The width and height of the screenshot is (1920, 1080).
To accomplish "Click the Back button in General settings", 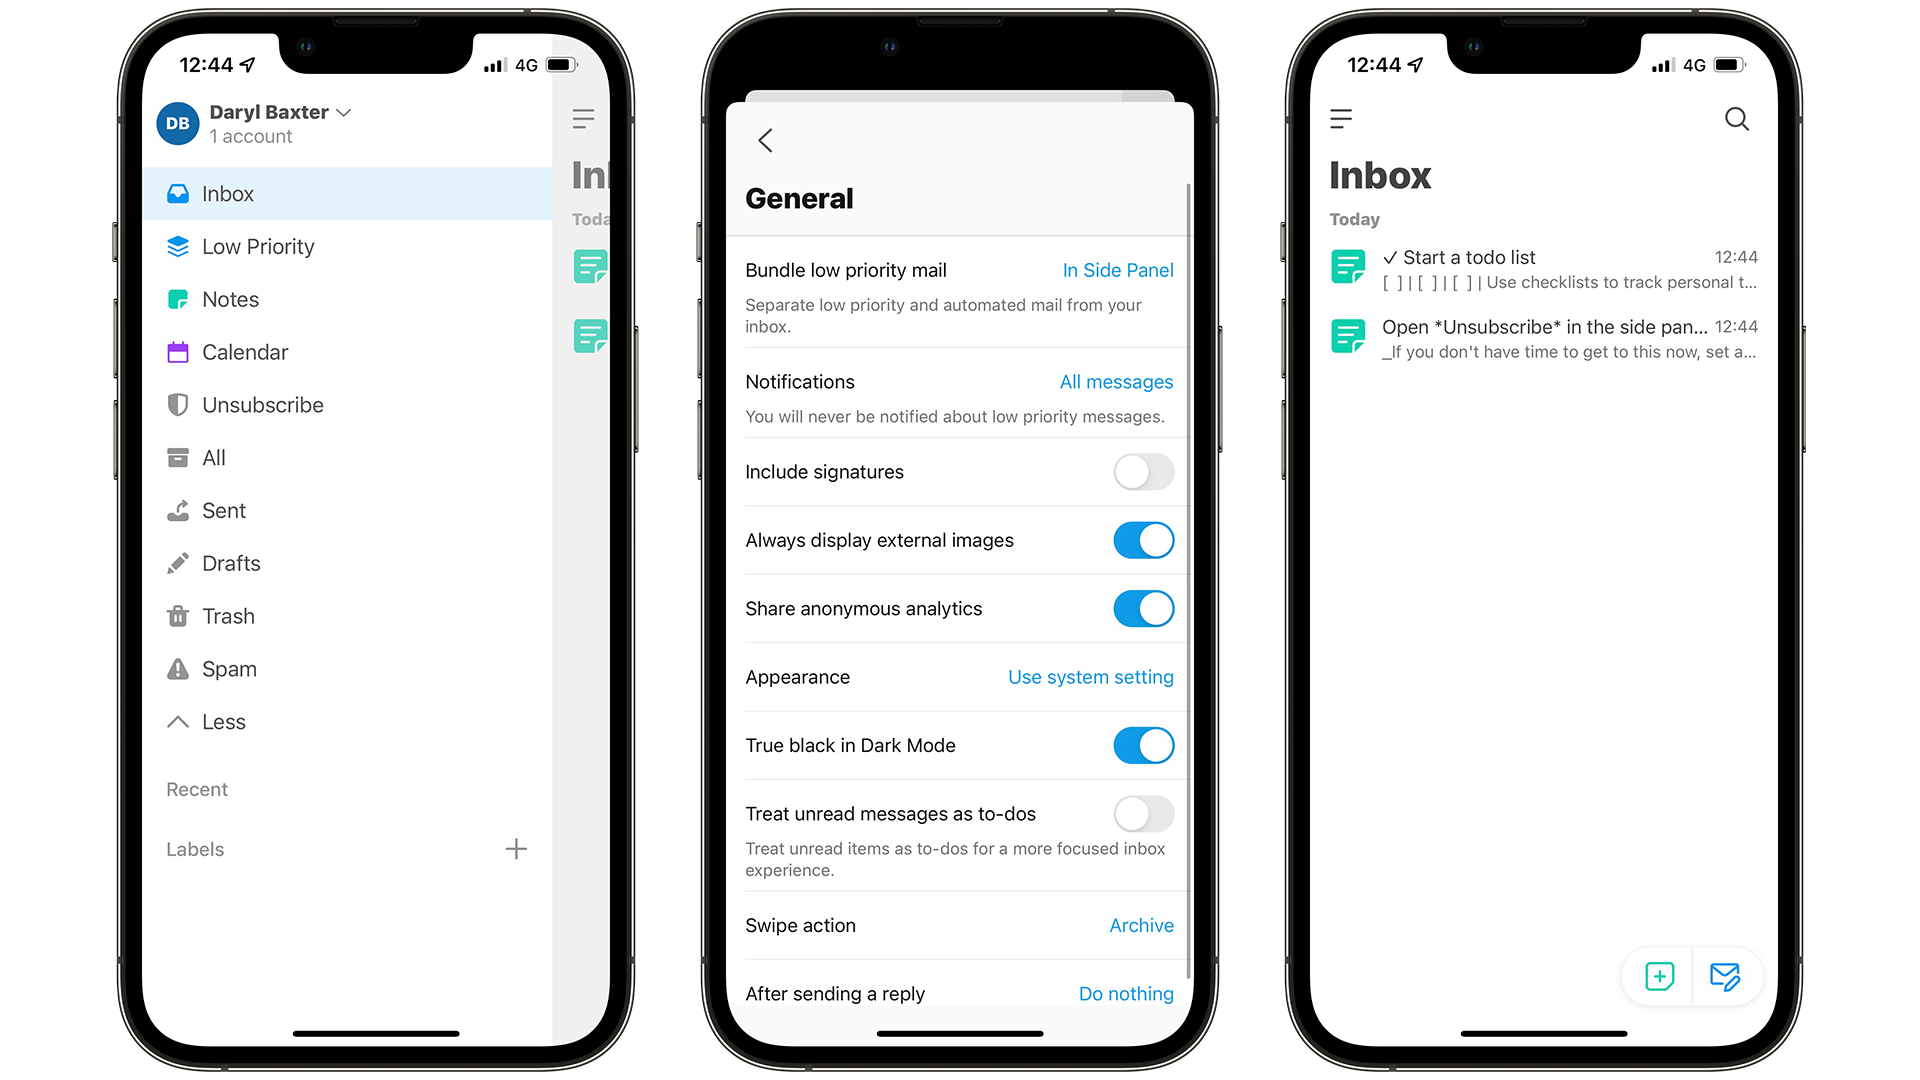I will [x=765, y=142].
